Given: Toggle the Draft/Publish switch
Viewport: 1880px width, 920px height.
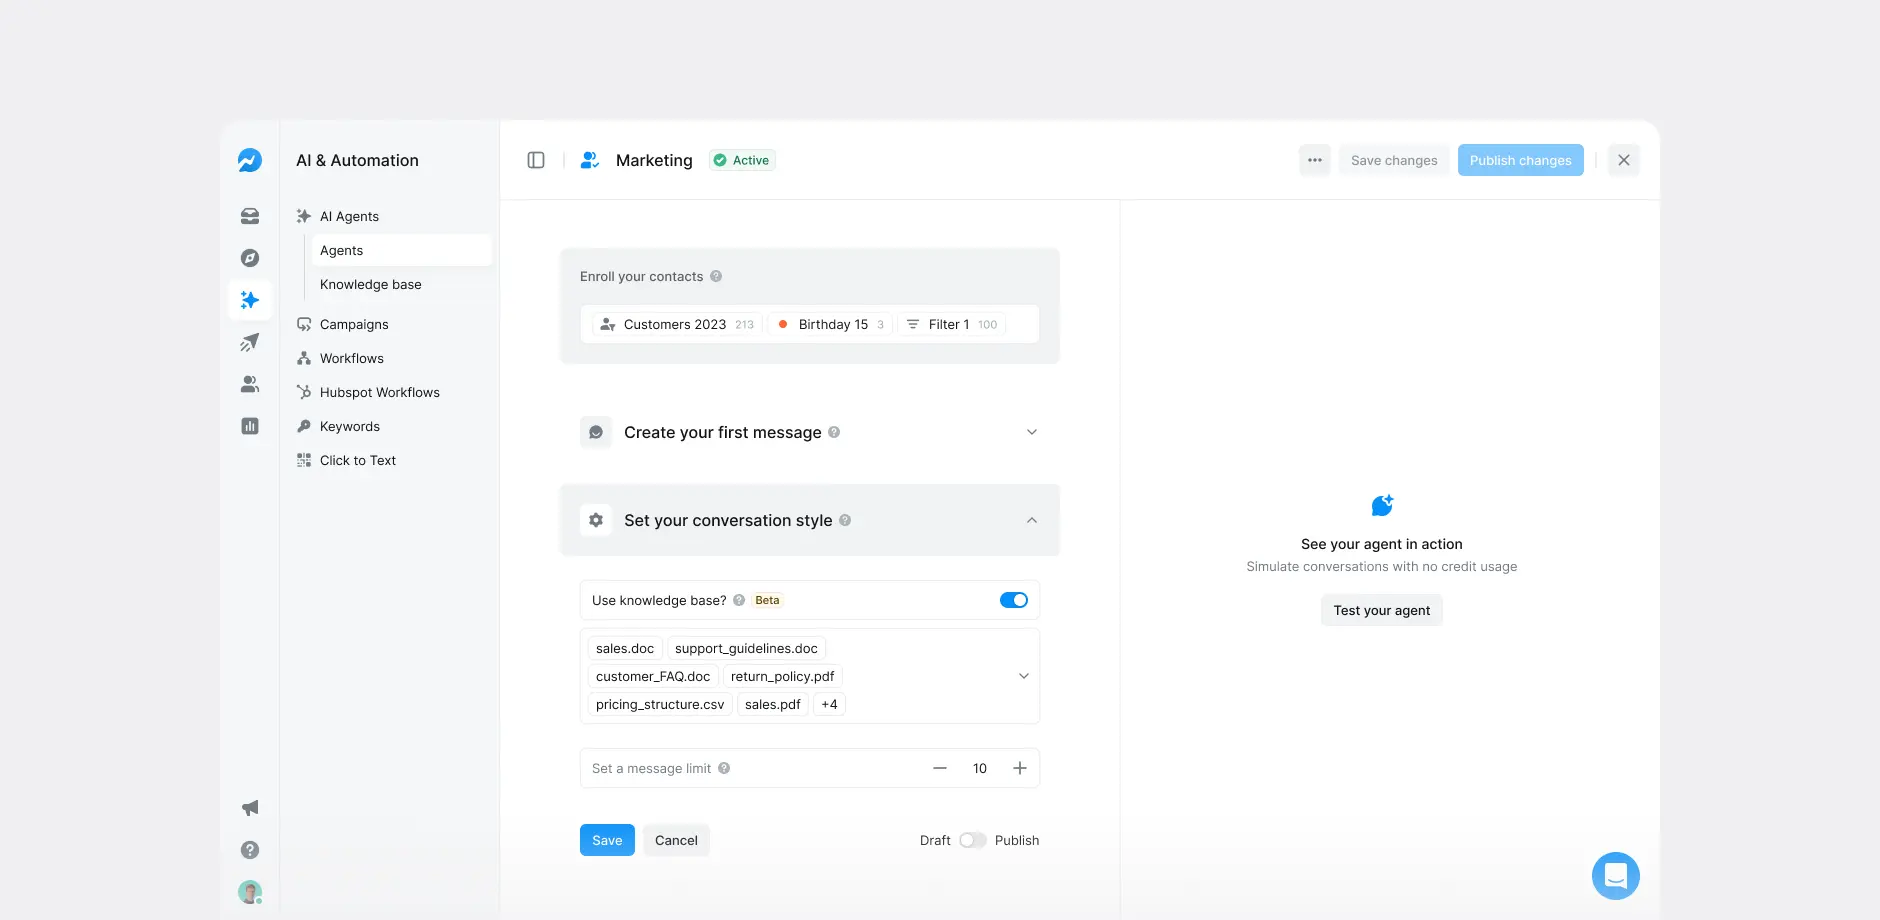Looking at the screenshot, I should 973,840.
